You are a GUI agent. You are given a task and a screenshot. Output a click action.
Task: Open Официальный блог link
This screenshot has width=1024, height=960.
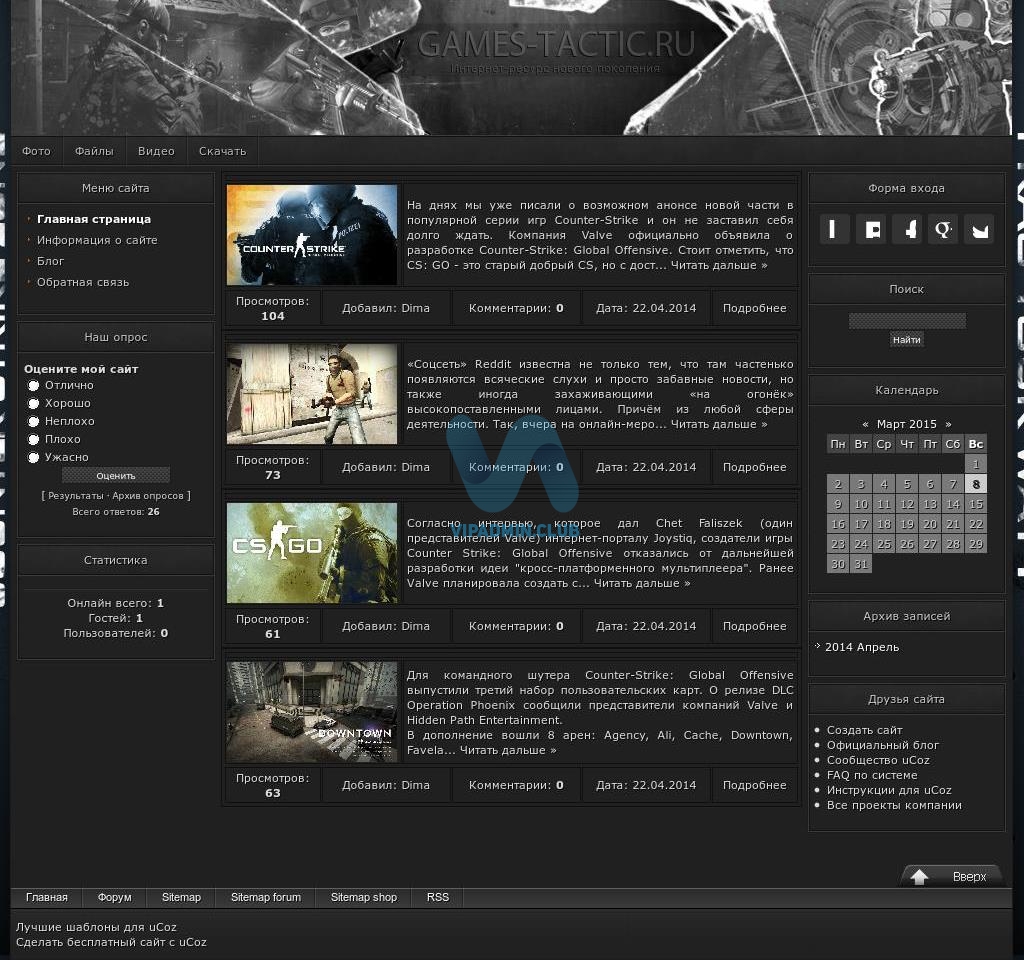tap(883, 745)
